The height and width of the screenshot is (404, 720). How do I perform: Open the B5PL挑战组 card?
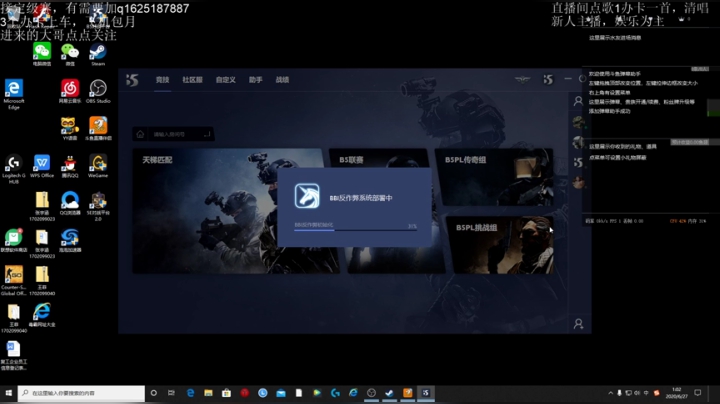501,245
